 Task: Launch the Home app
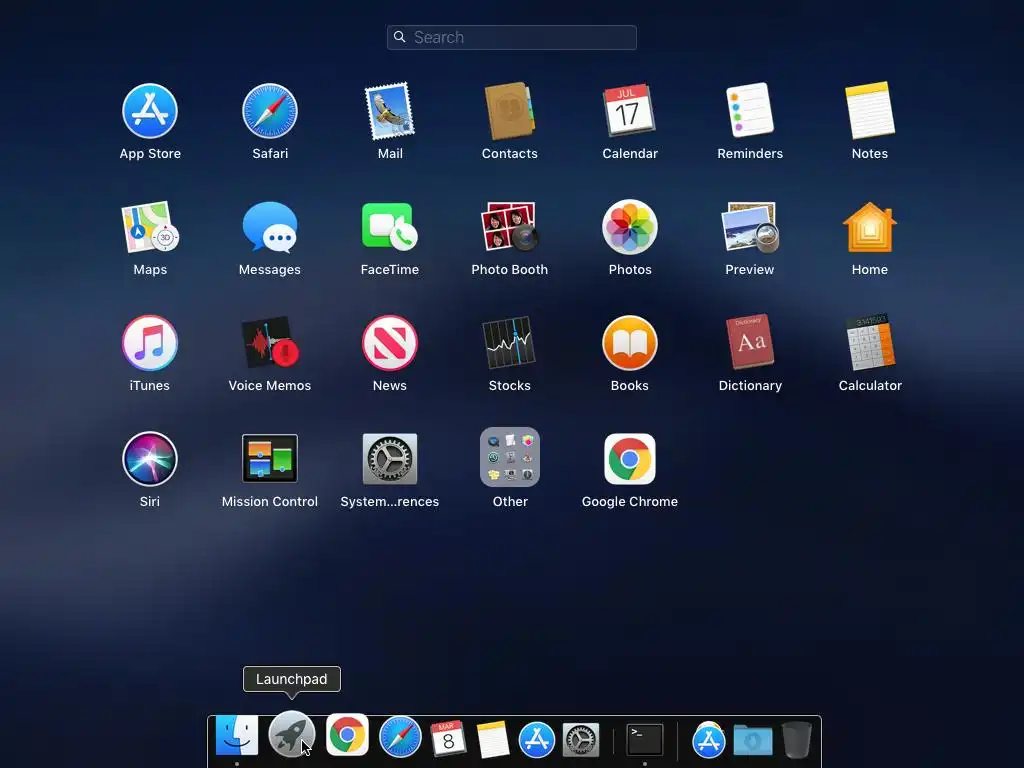click(870, 227)
